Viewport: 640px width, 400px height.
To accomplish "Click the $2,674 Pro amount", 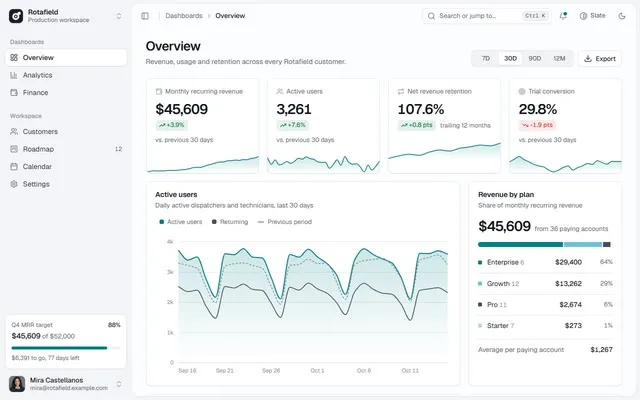I will pos(571,304).
